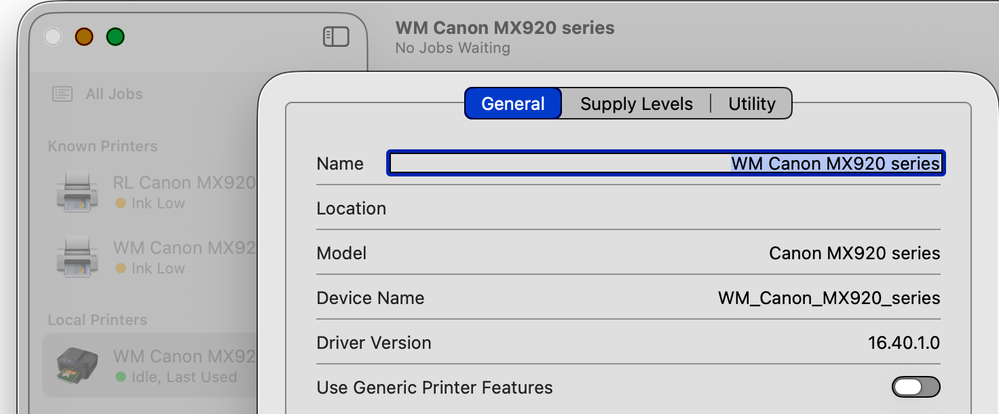Select Idle, Last Used WM Canon printer
This screenshot has width=999, height=414.
click(150, 366)
